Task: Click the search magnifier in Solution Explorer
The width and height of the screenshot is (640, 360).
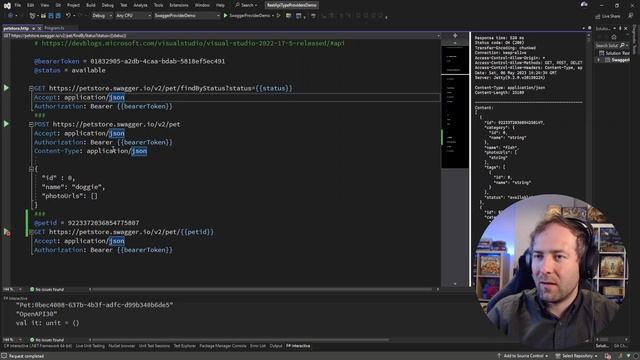Action: (622, 45)
